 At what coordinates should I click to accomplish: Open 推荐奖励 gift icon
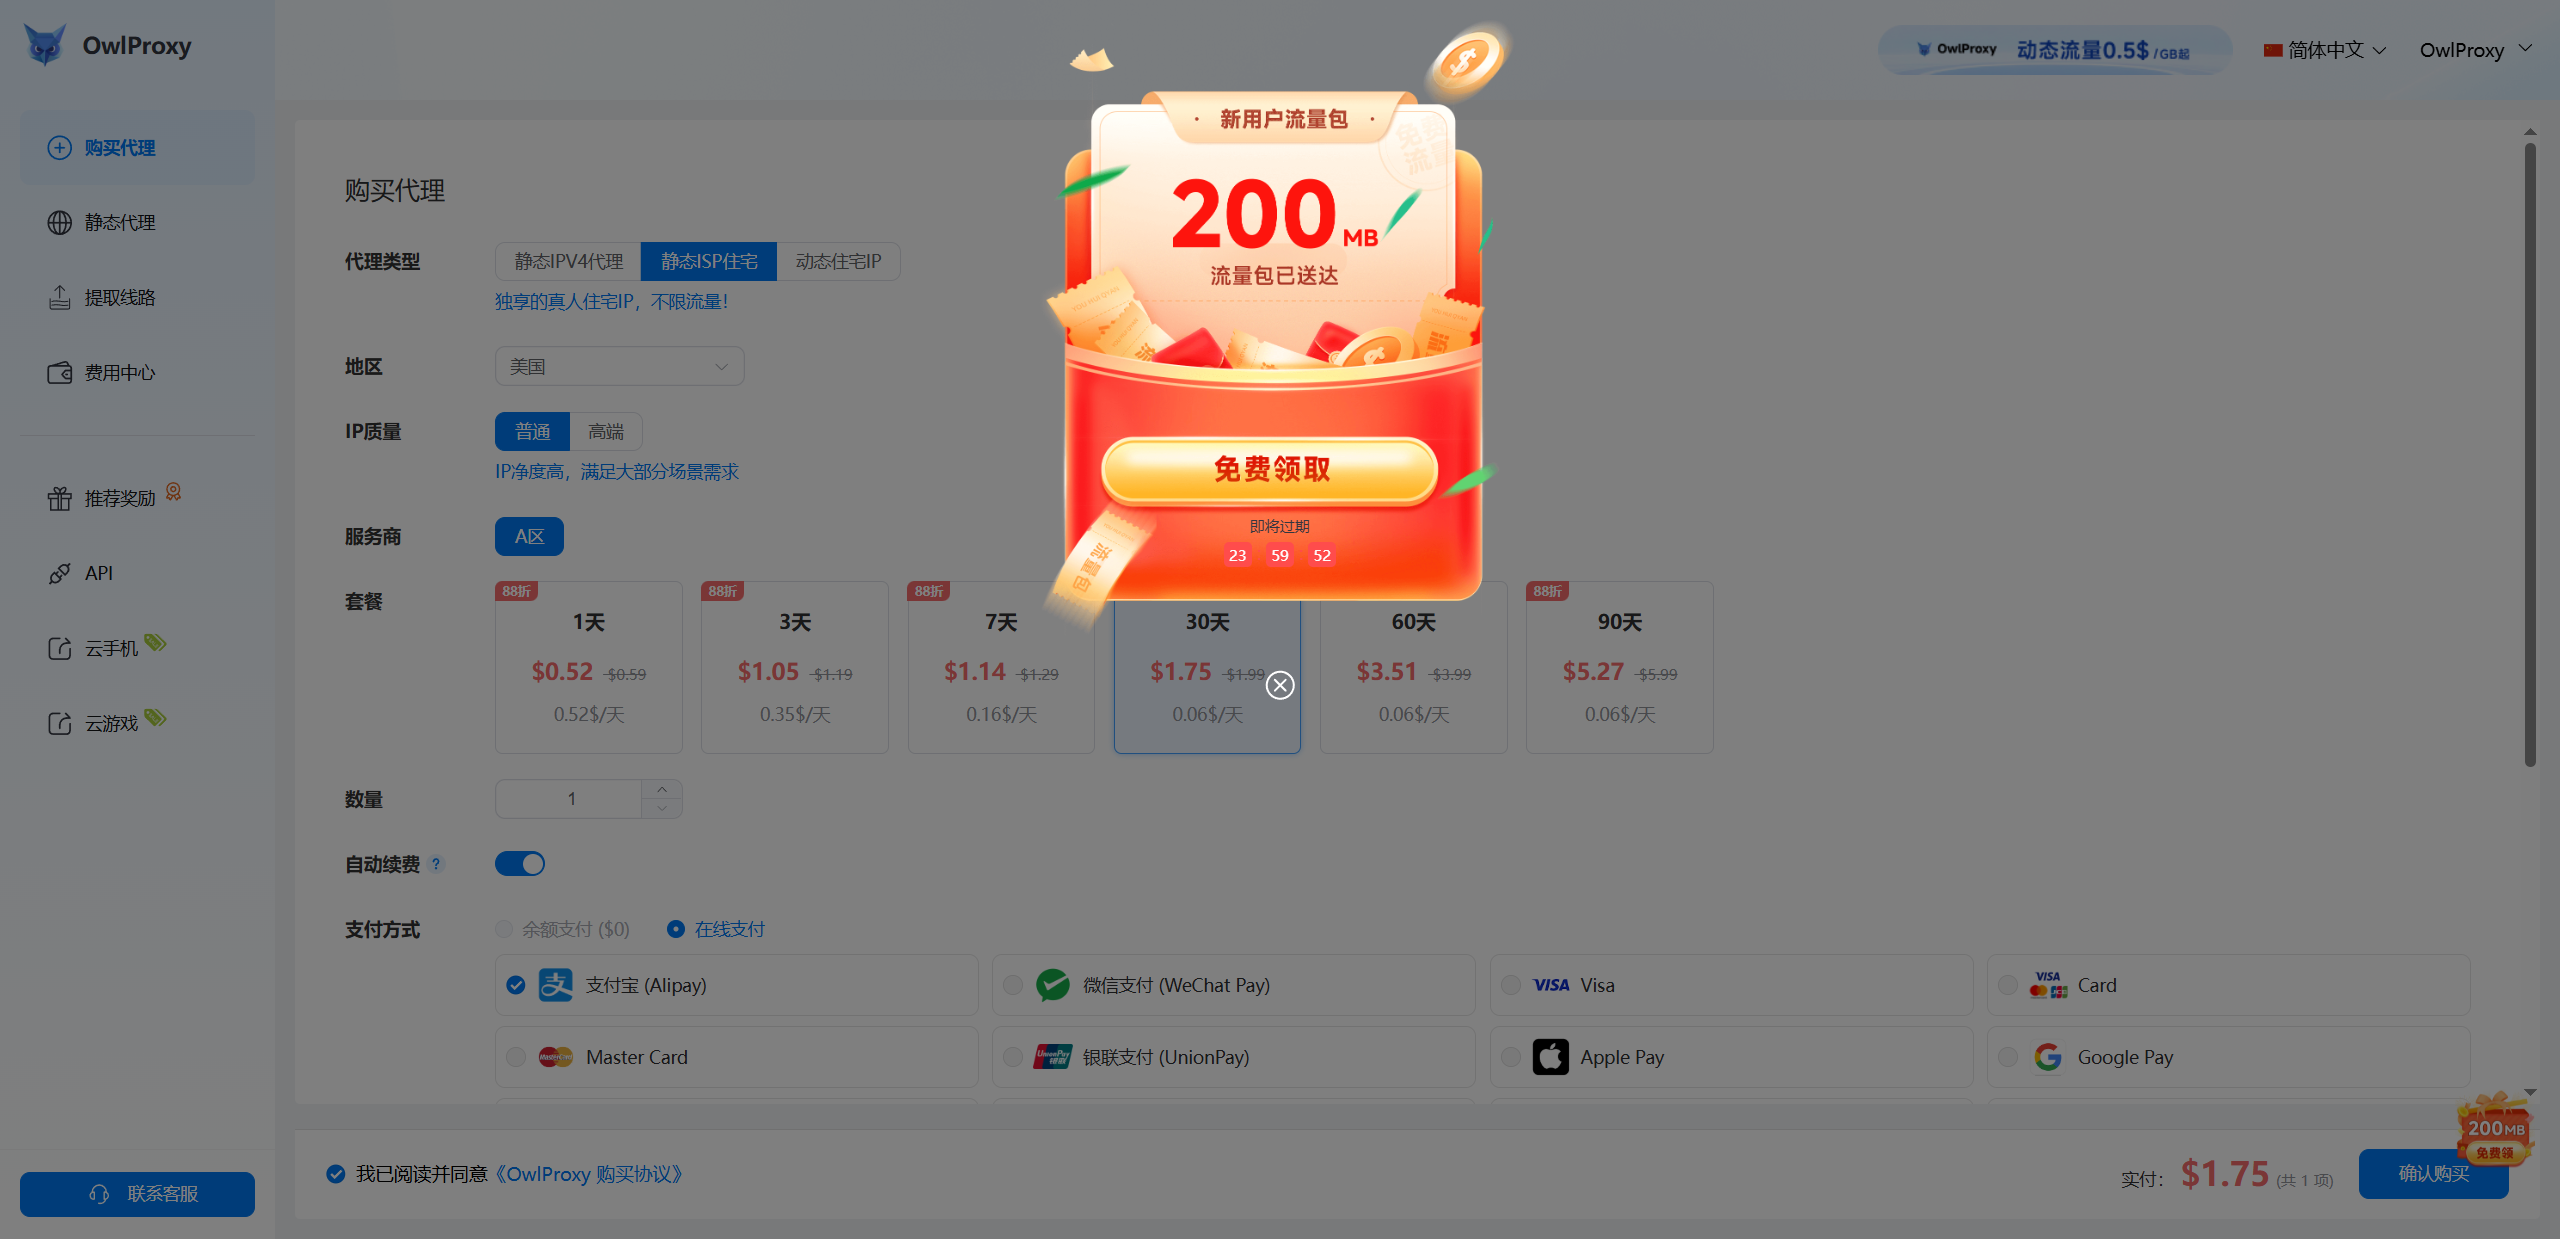coord(59,498)
